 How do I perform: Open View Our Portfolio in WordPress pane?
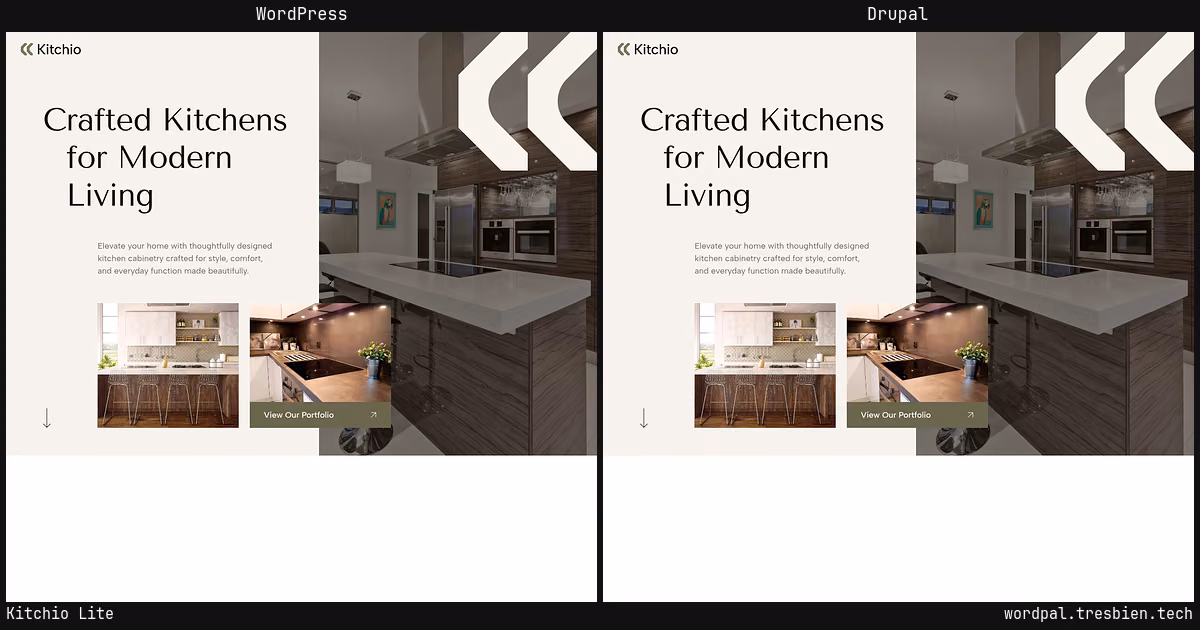(x=320, y=415)
